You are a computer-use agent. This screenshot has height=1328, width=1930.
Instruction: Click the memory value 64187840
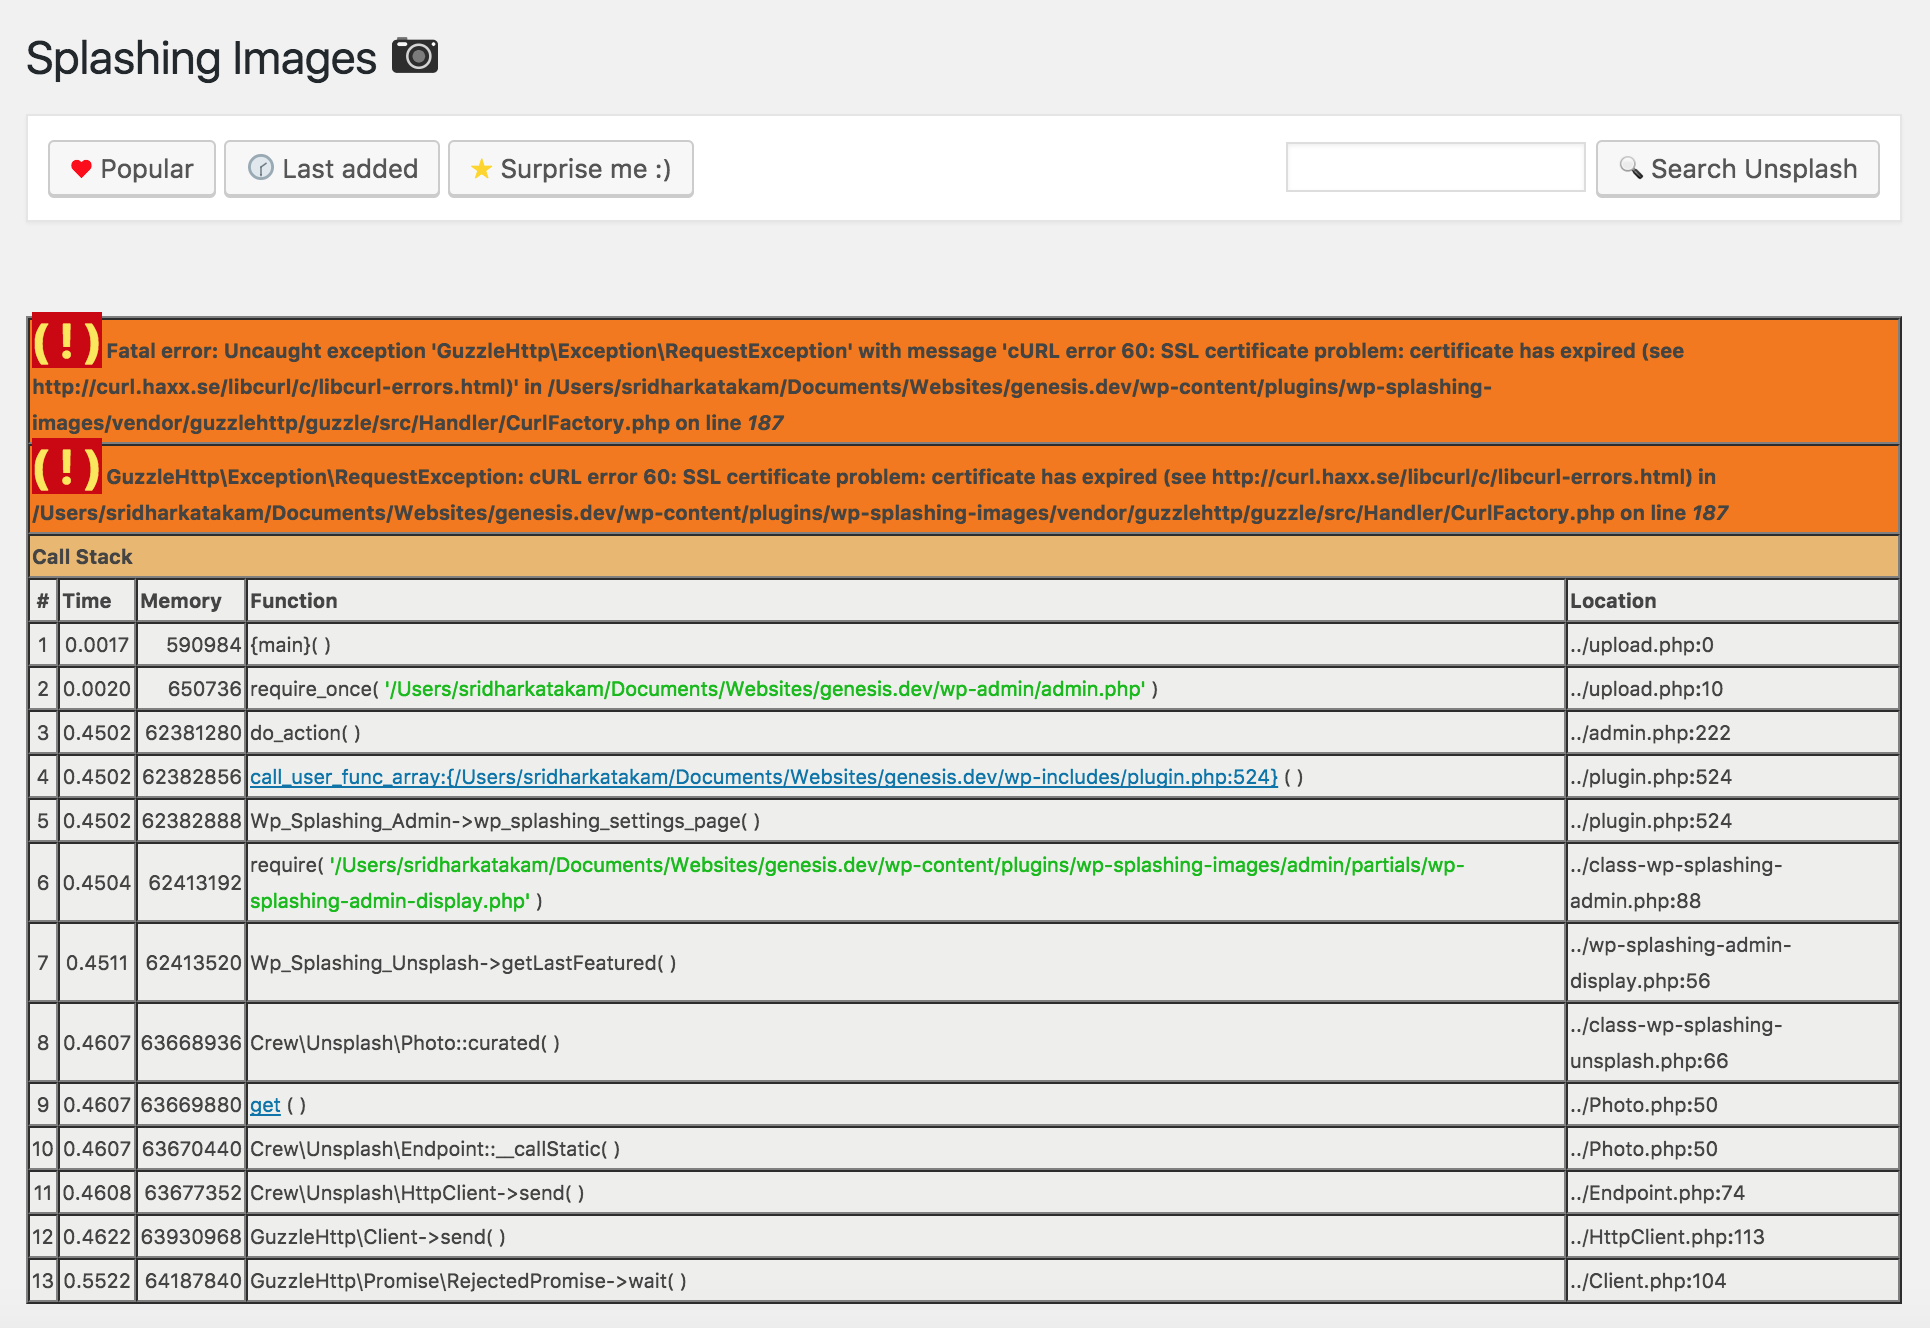pos(193,1281)
